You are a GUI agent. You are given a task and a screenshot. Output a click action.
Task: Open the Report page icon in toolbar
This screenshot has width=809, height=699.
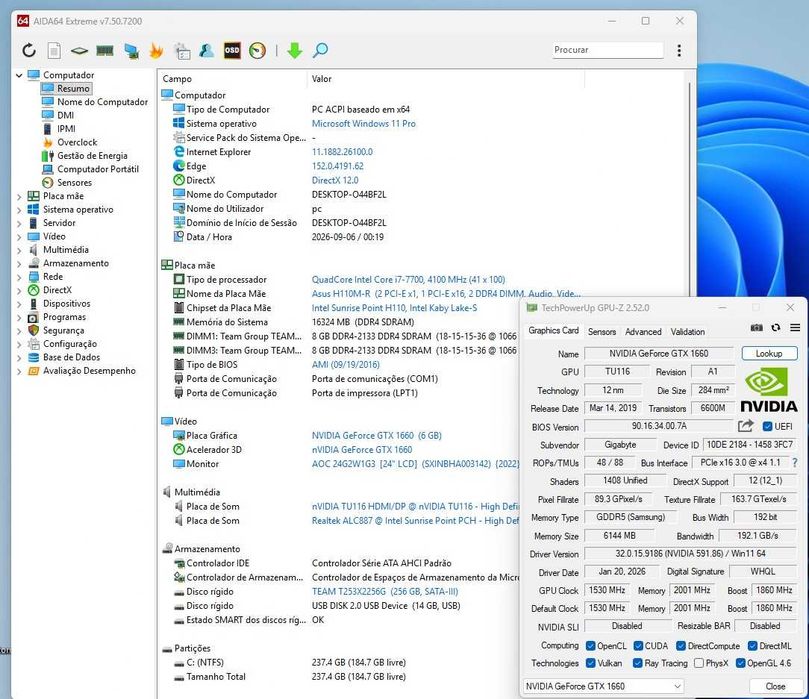point(54,51)
